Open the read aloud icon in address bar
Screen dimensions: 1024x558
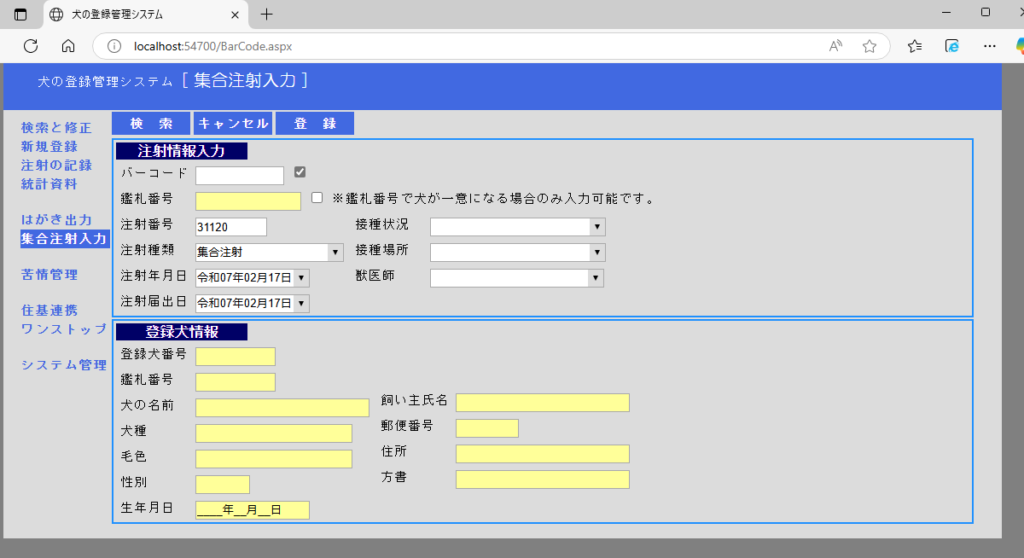click(835, 46)
